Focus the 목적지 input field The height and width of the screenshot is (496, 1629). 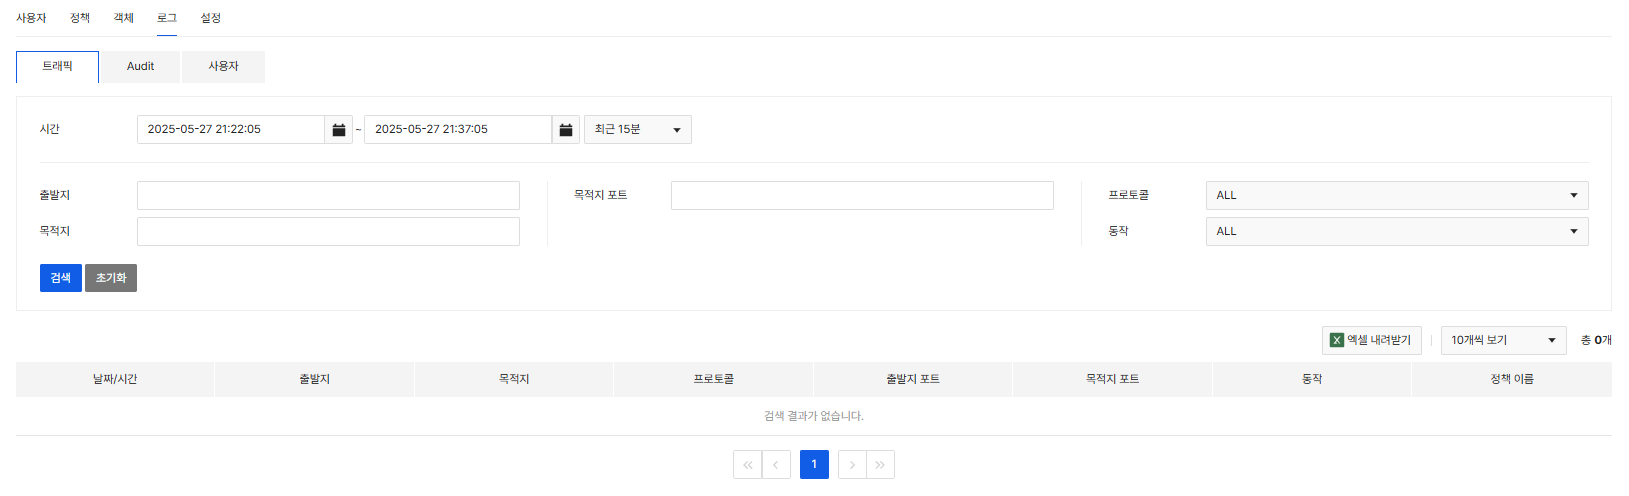(328, 232)
